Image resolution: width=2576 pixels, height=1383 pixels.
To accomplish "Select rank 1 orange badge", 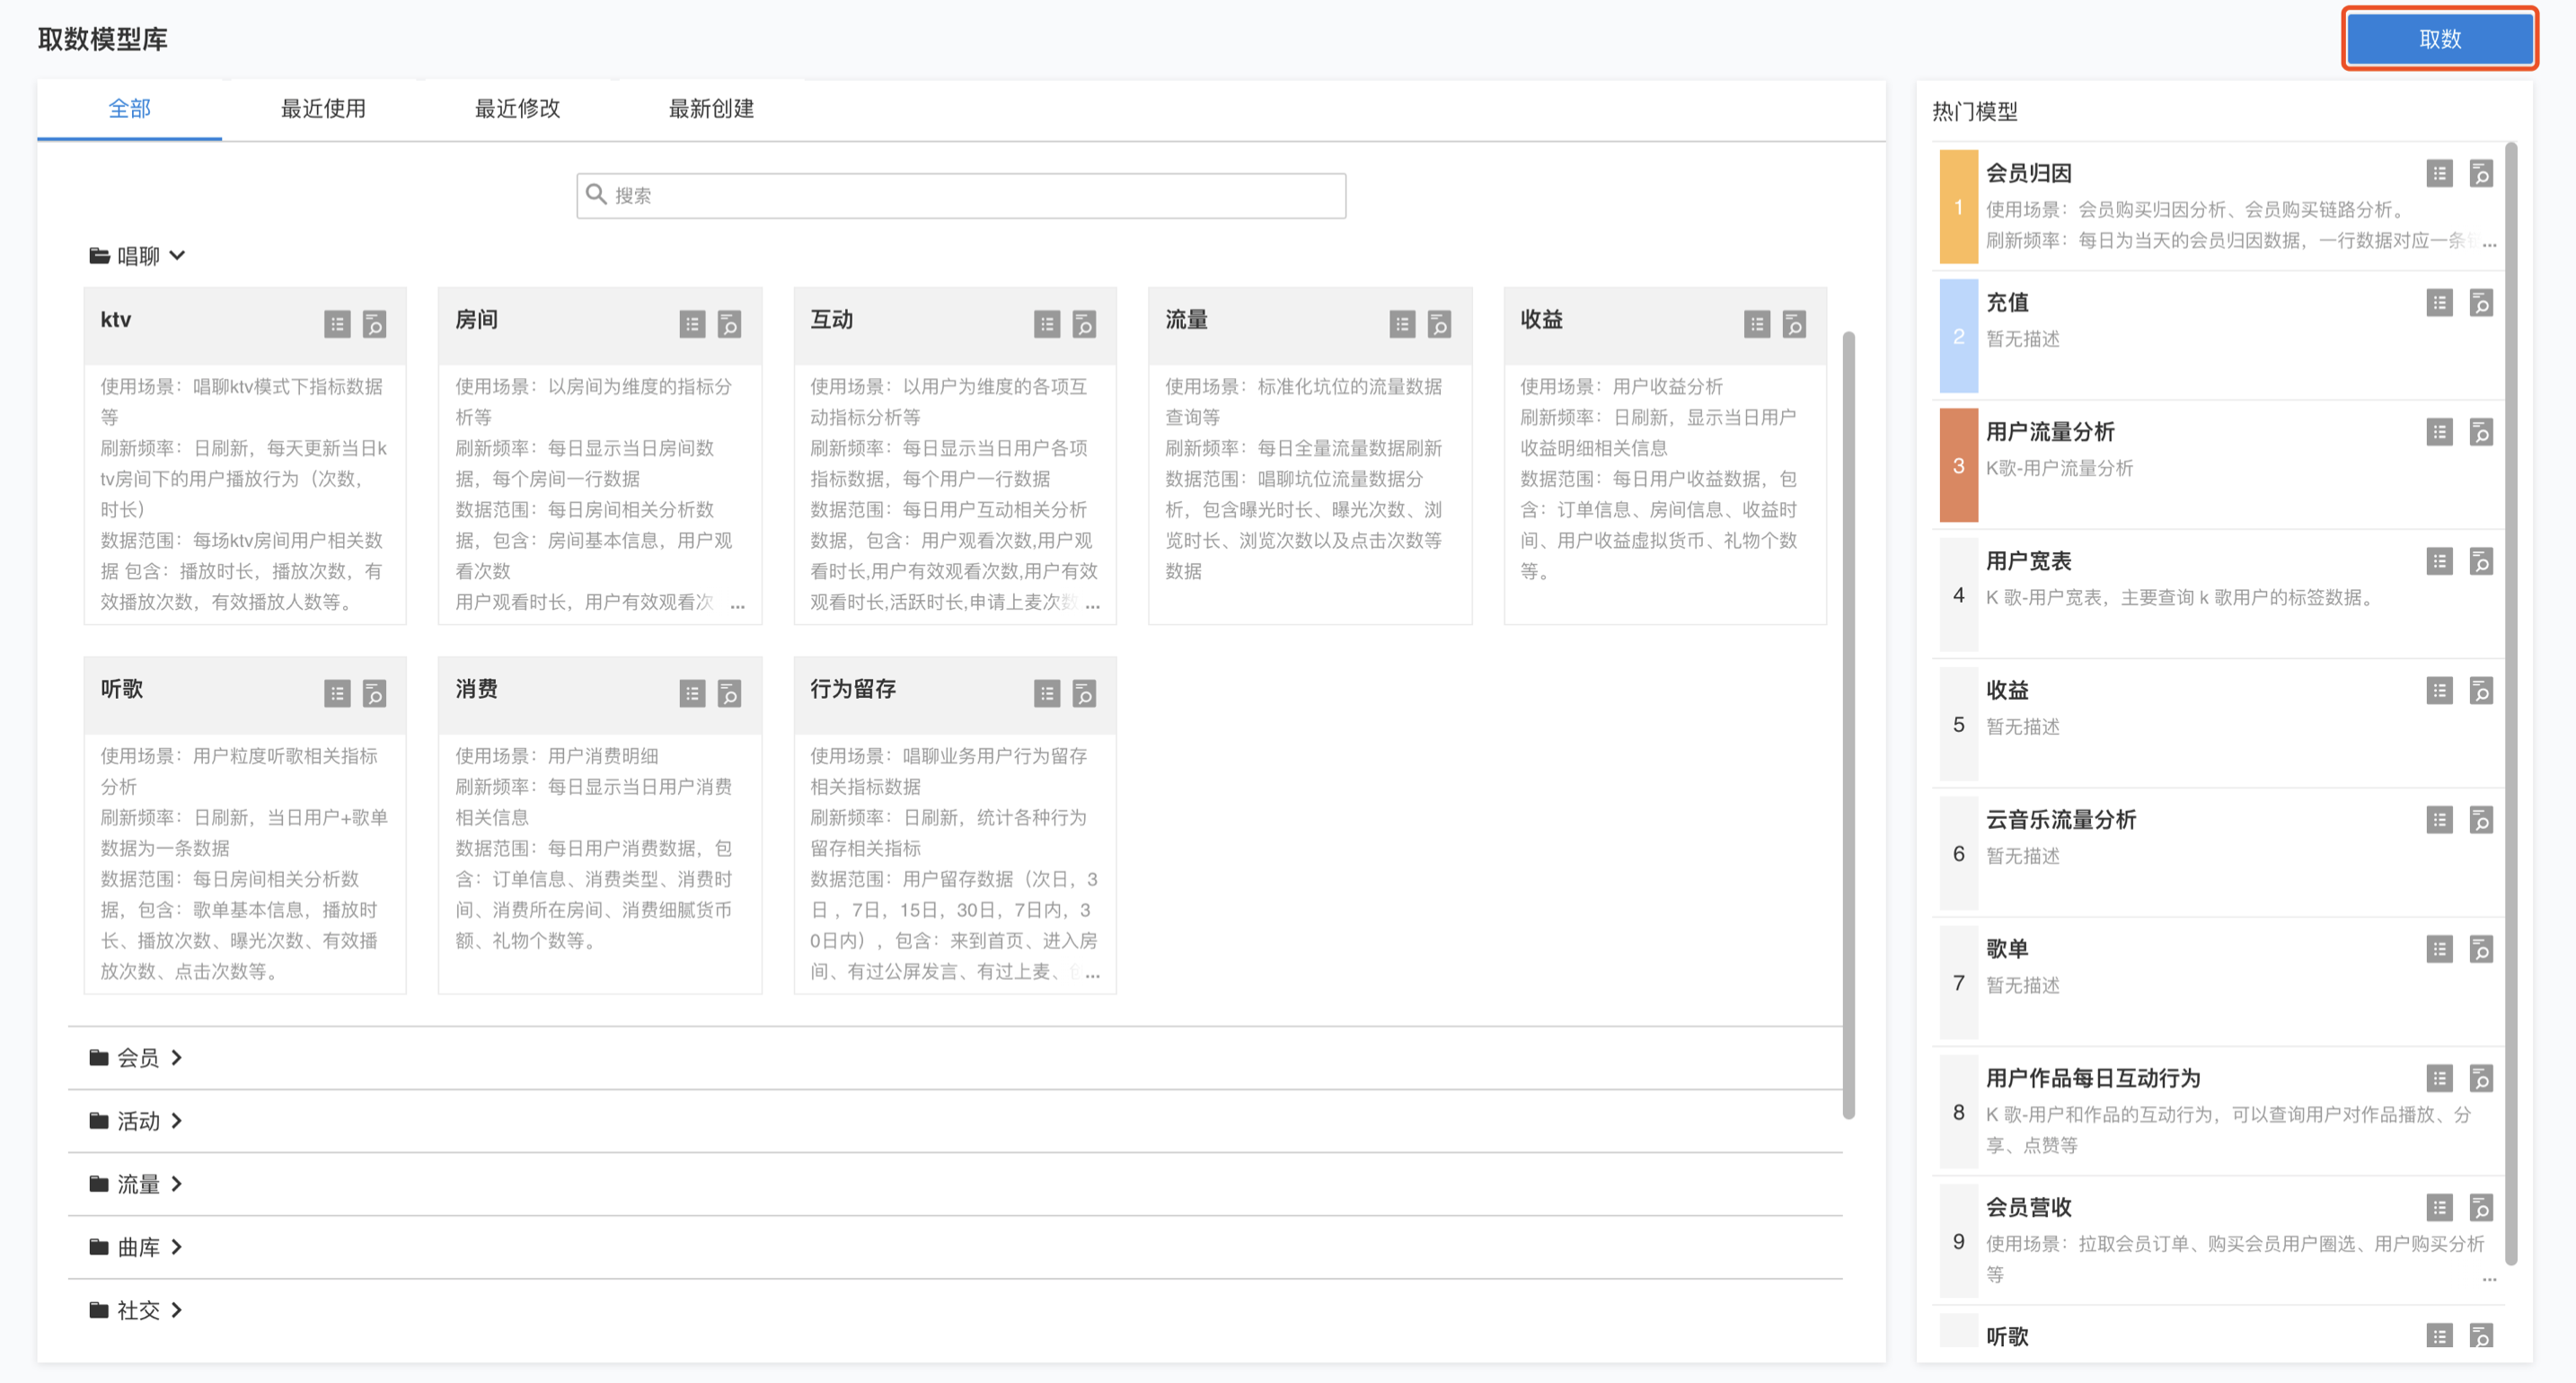I will 1958,207.
